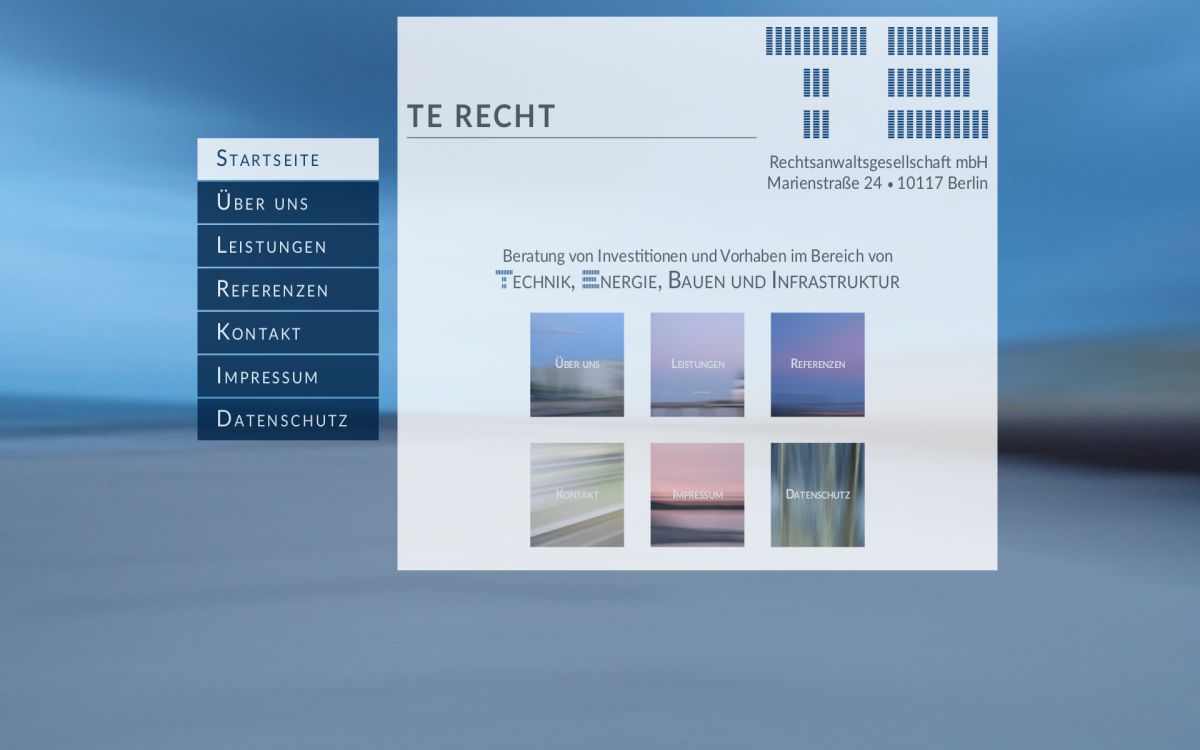Click the blurred desktop background outside the page
Screen dimensions: 1200x750
pyautogui.click(x=100, y=600)
